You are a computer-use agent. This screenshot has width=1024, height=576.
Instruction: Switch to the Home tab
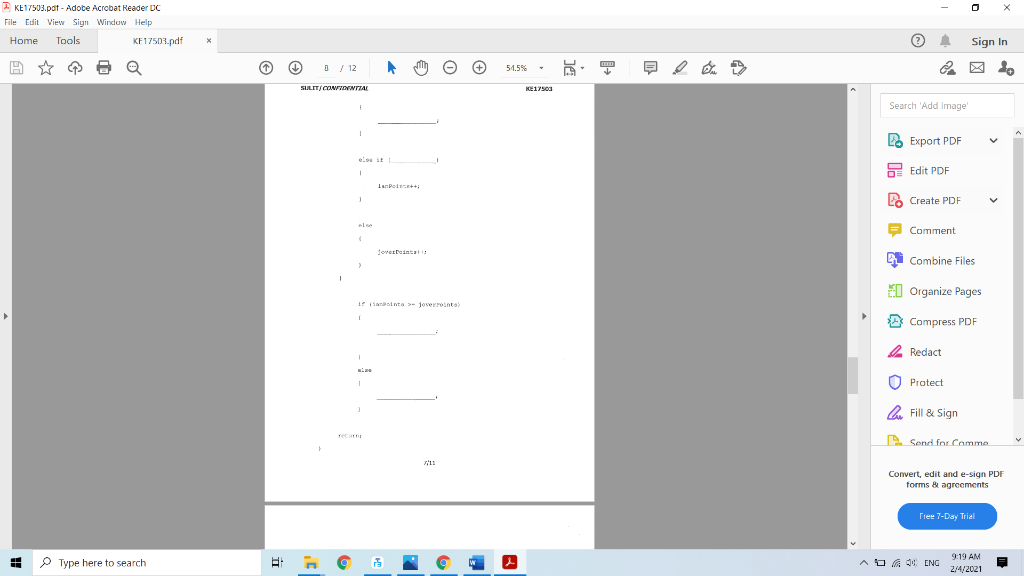(24, 40)
